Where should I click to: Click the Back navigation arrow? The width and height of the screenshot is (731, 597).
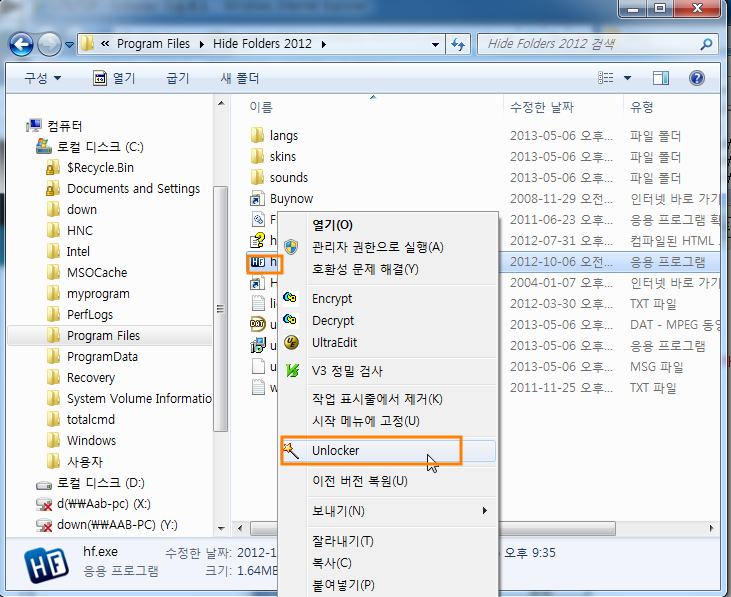coord(21,45)
